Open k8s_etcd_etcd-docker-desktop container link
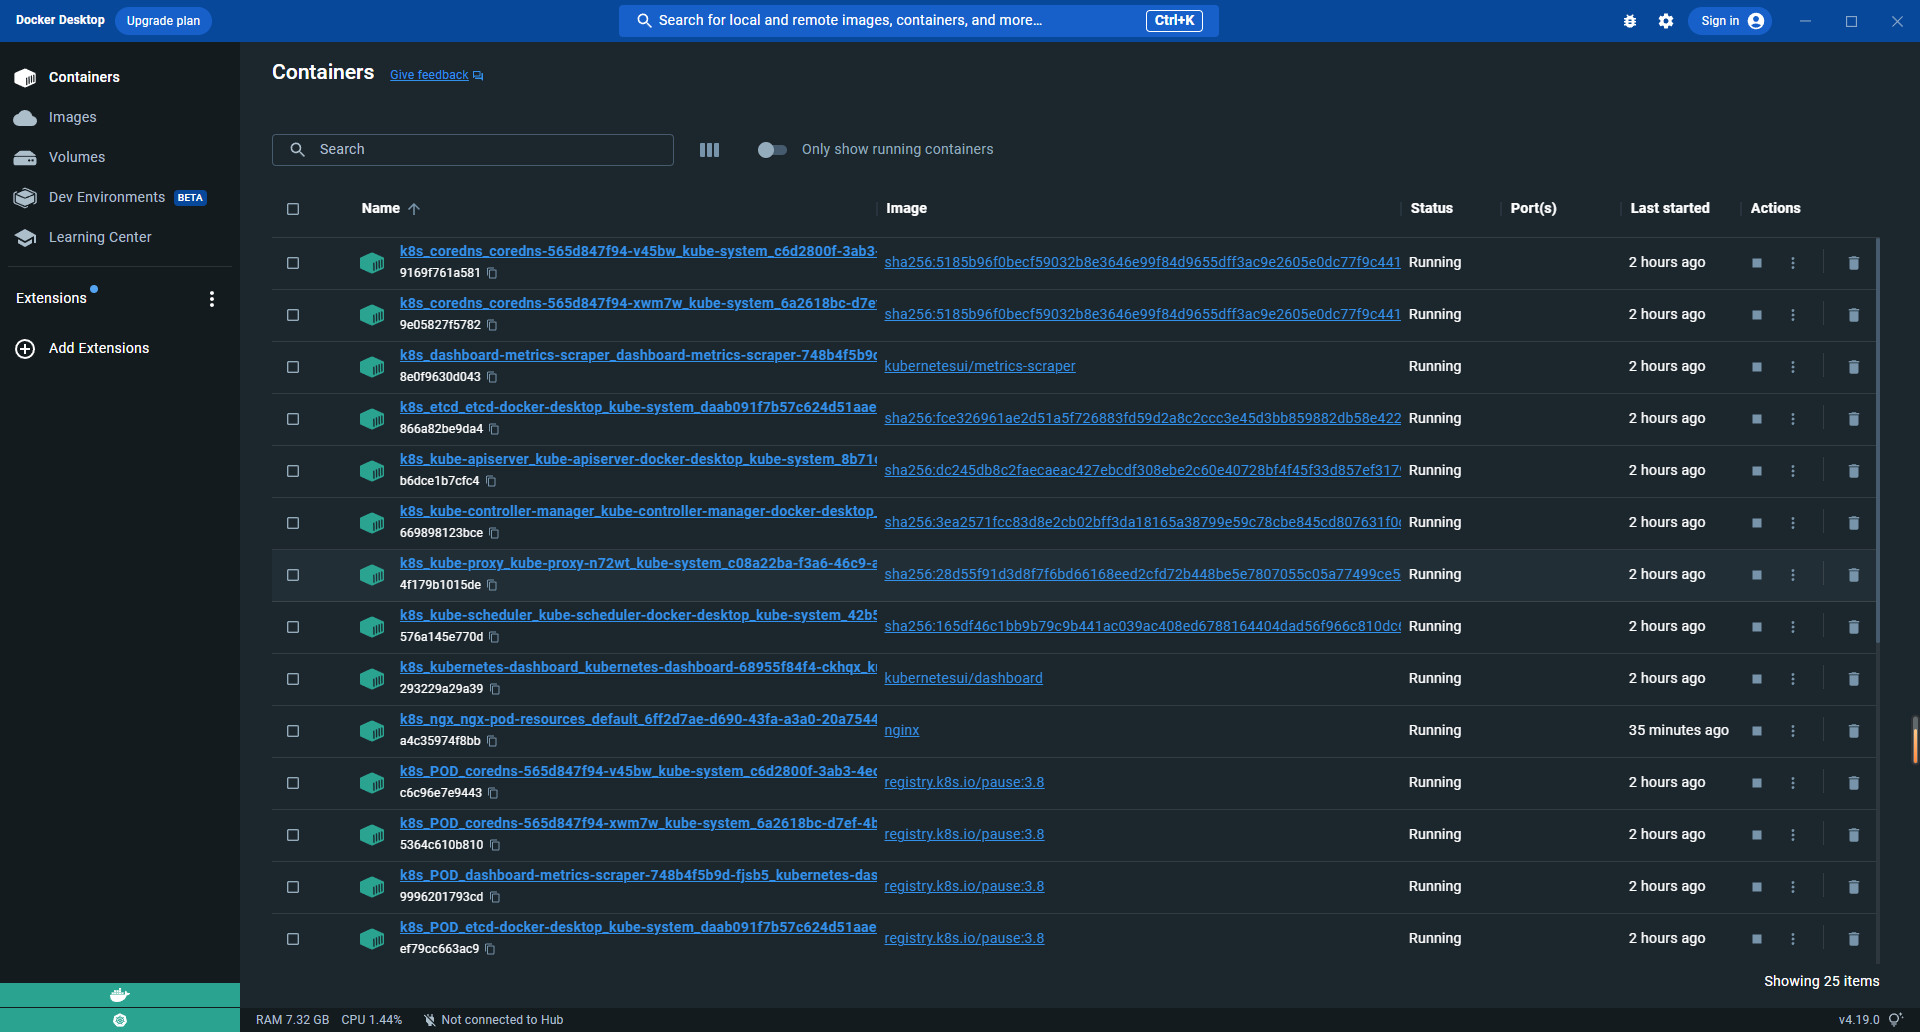The height and width of the screenshot is (1032, 1920). click(638, 408)
